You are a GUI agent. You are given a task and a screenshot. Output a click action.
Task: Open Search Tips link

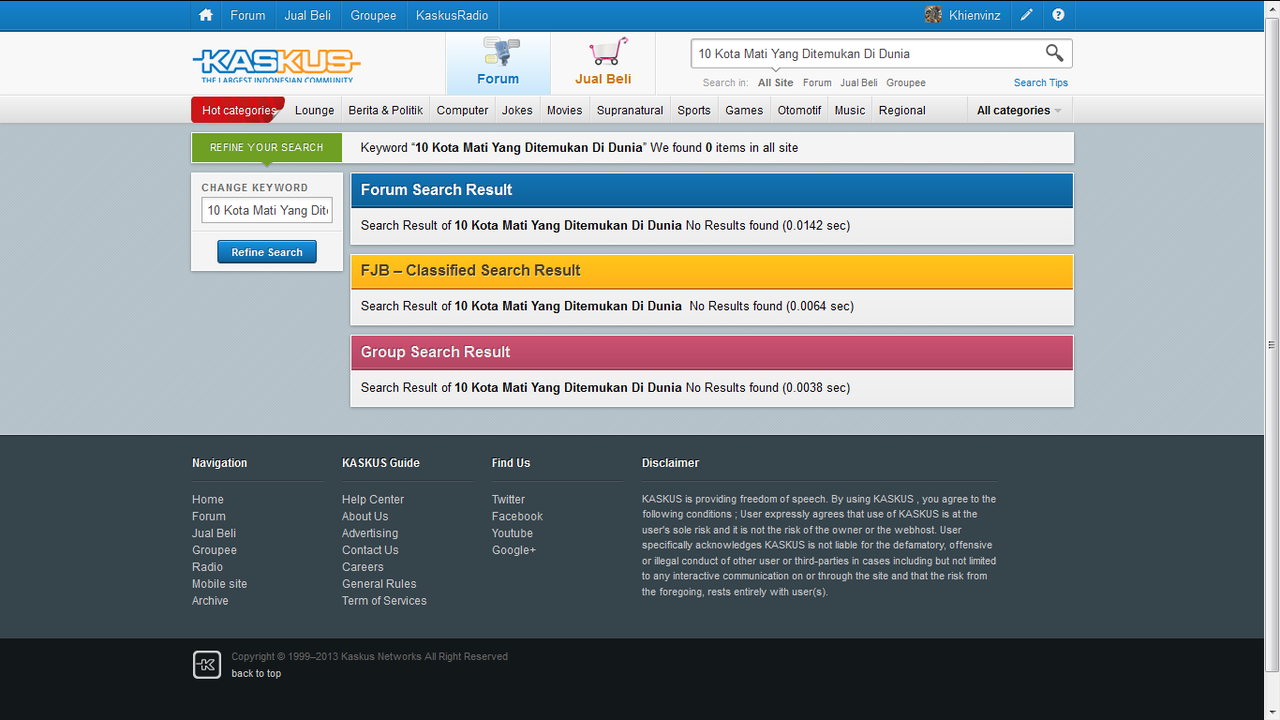1041,83
